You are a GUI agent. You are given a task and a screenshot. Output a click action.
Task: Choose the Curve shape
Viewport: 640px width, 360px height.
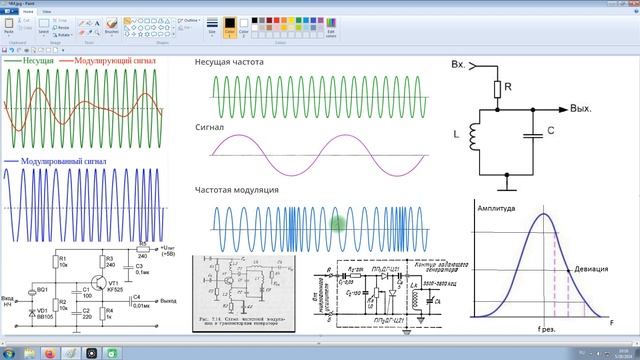click(133, 21)
